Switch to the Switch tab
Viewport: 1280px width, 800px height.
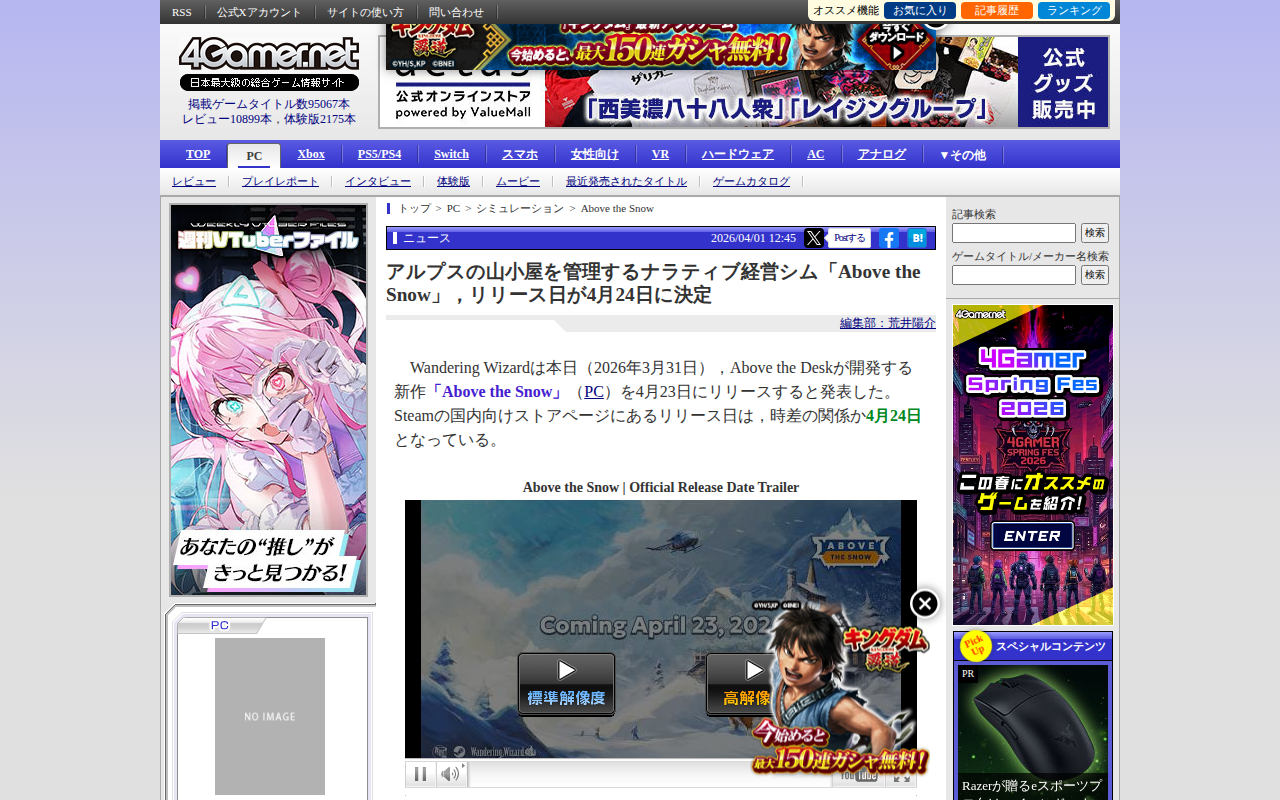[x=451, y=154]
